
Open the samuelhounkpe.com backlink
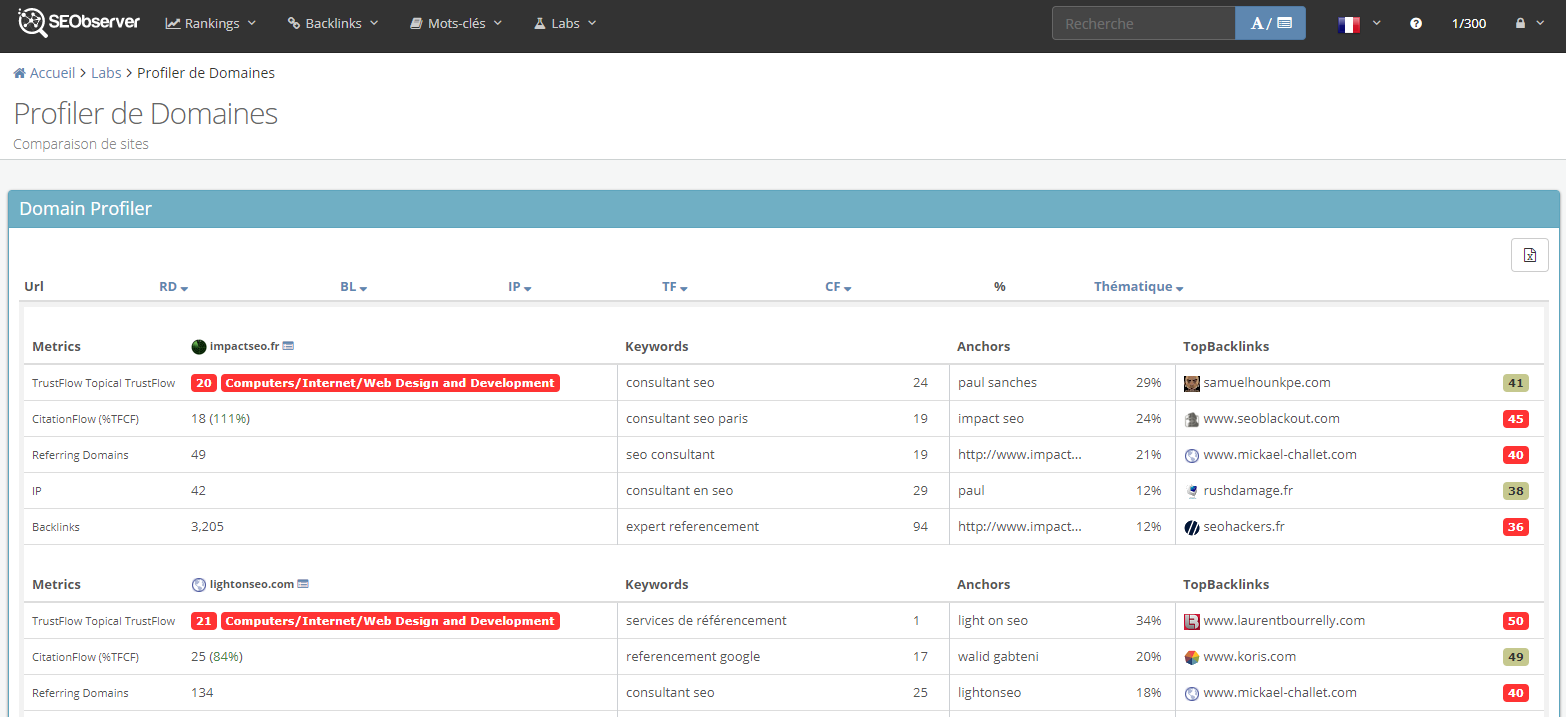tap(1266, 383)
